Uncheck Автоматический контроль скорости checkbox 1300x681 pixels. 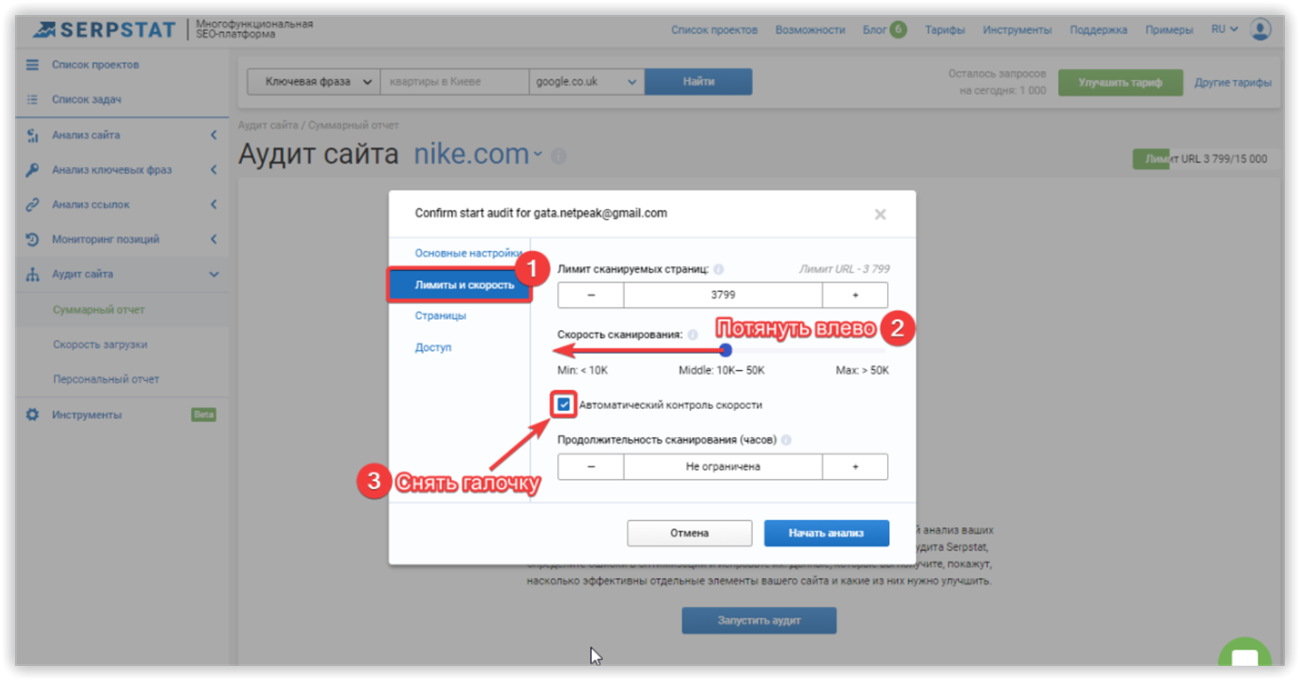coord(565,405)
